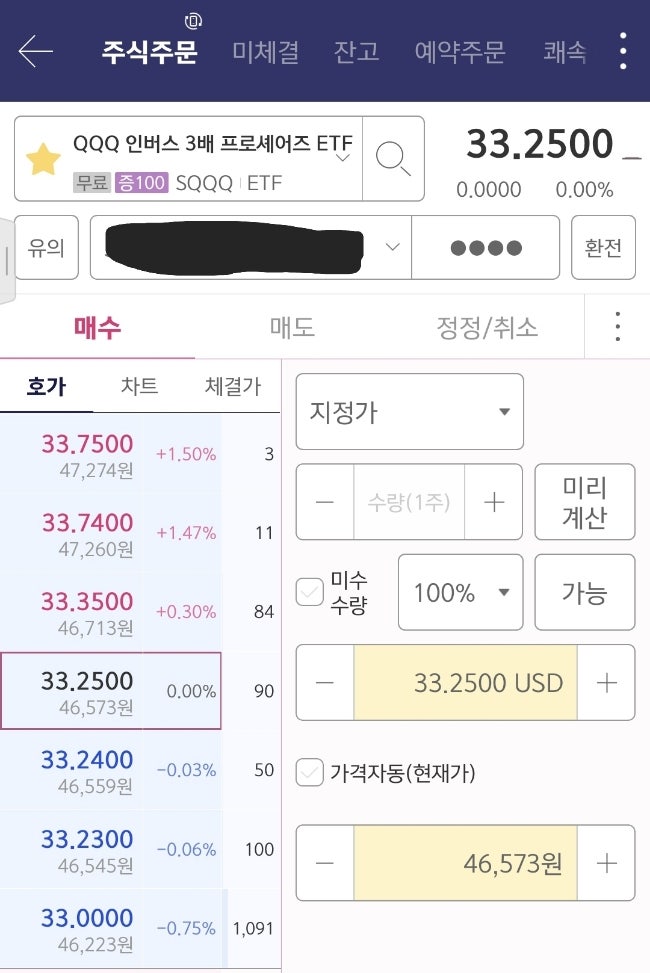Toggle 가격자동(현재가) checkbox
This screenshot has height=973, width=650.
coord(310,772)
